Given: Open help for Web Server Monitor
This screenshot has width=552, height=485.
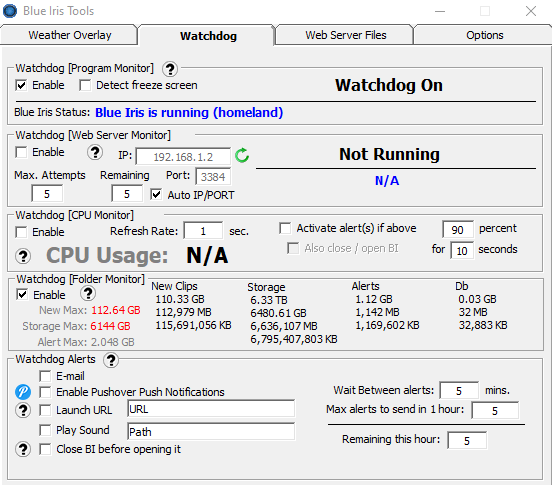Looking at the screenshot, I should [95, 152].
